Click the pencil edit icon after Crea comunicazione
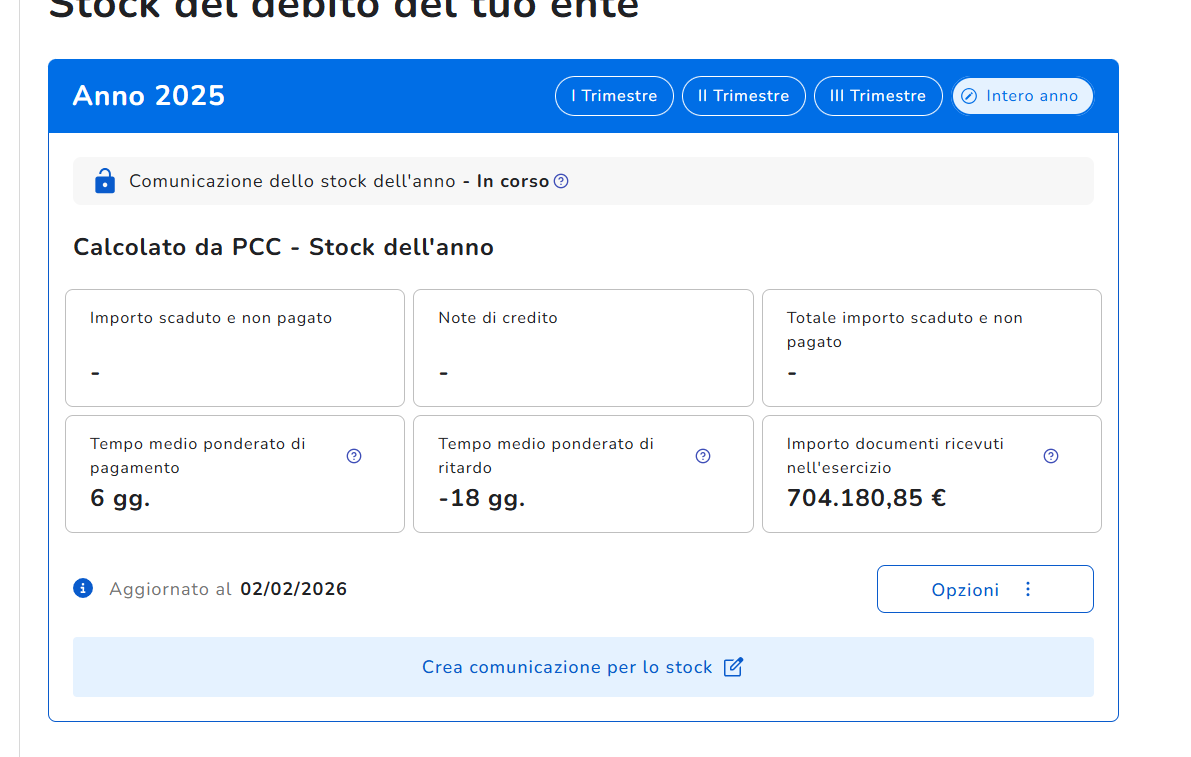The height and width of the screenshot is (757, 1191). [x=733, y=667]
